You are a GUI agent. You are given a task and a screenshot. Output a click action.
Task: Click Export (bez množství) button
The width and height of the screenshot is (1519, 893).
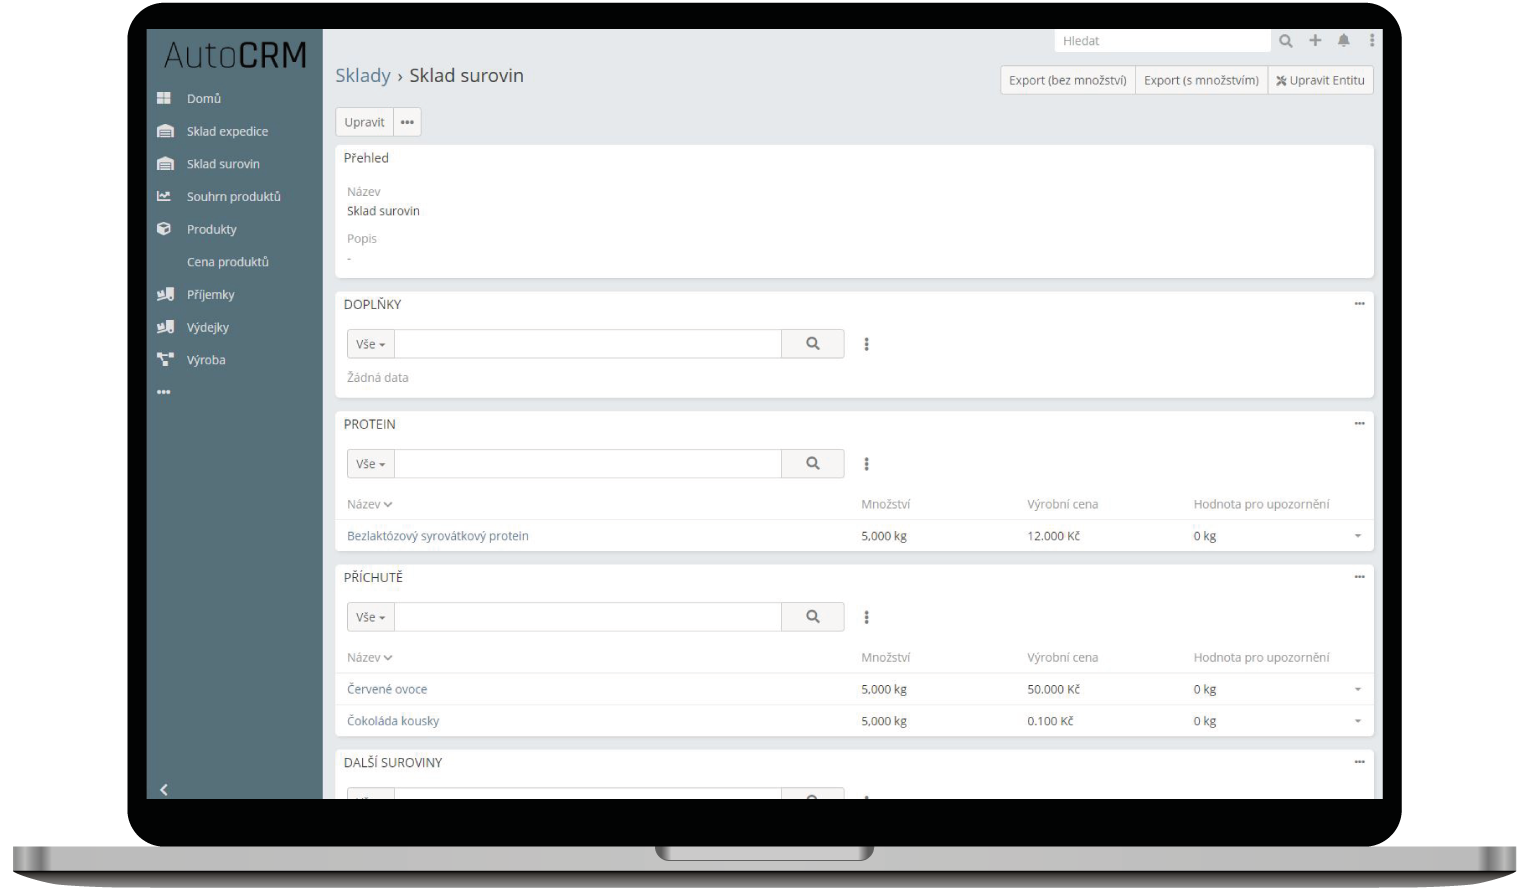click(x=1067, y=81)
